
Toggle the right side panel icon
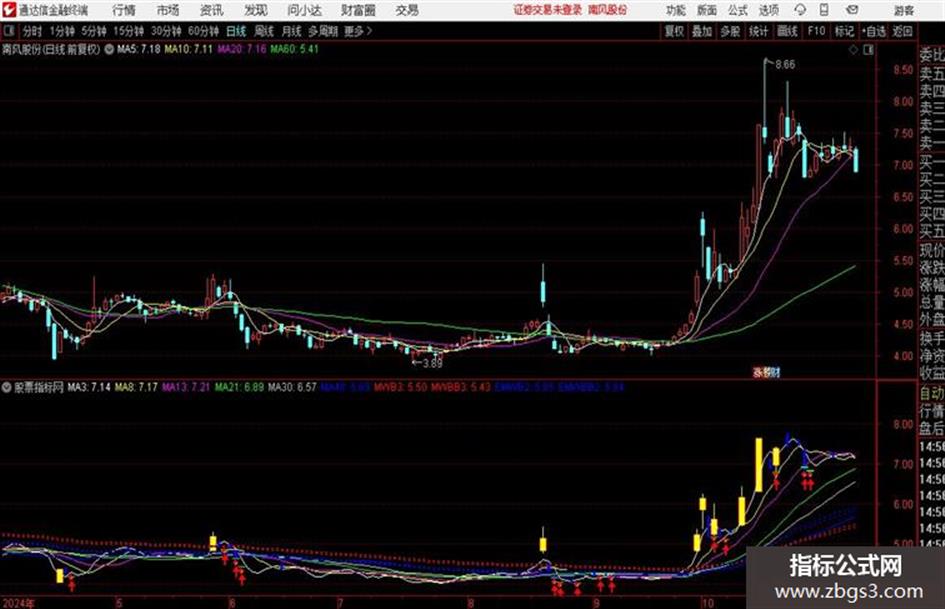tap(868, 50)
